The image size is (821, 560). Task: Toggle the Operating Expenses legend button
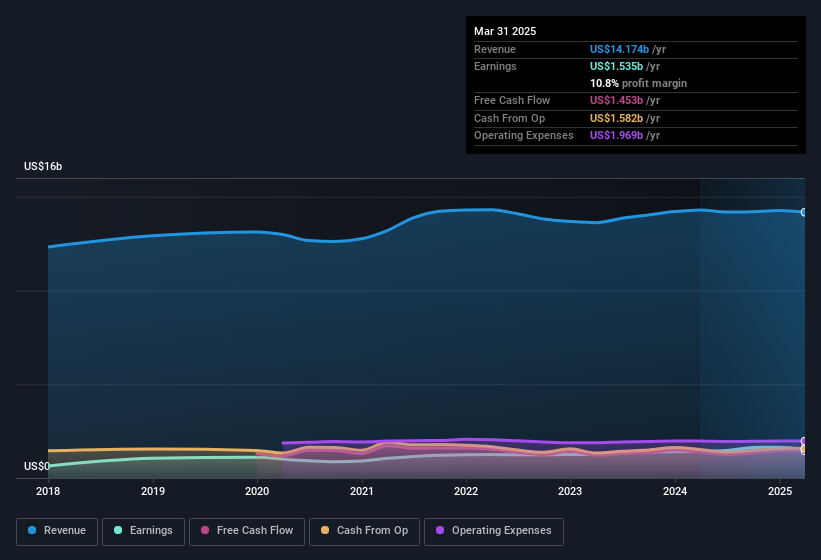pos(494,532)
